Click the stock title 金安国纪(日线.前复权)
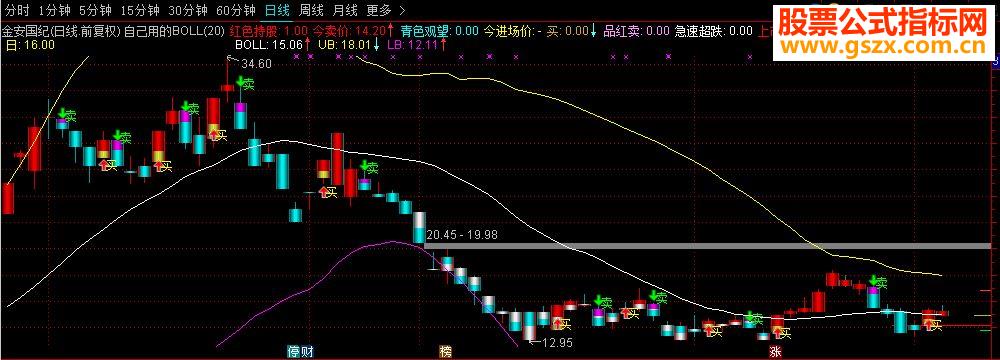Image resolution: width=1000 pixels, height=360 pixels. (x=61, y=30)
